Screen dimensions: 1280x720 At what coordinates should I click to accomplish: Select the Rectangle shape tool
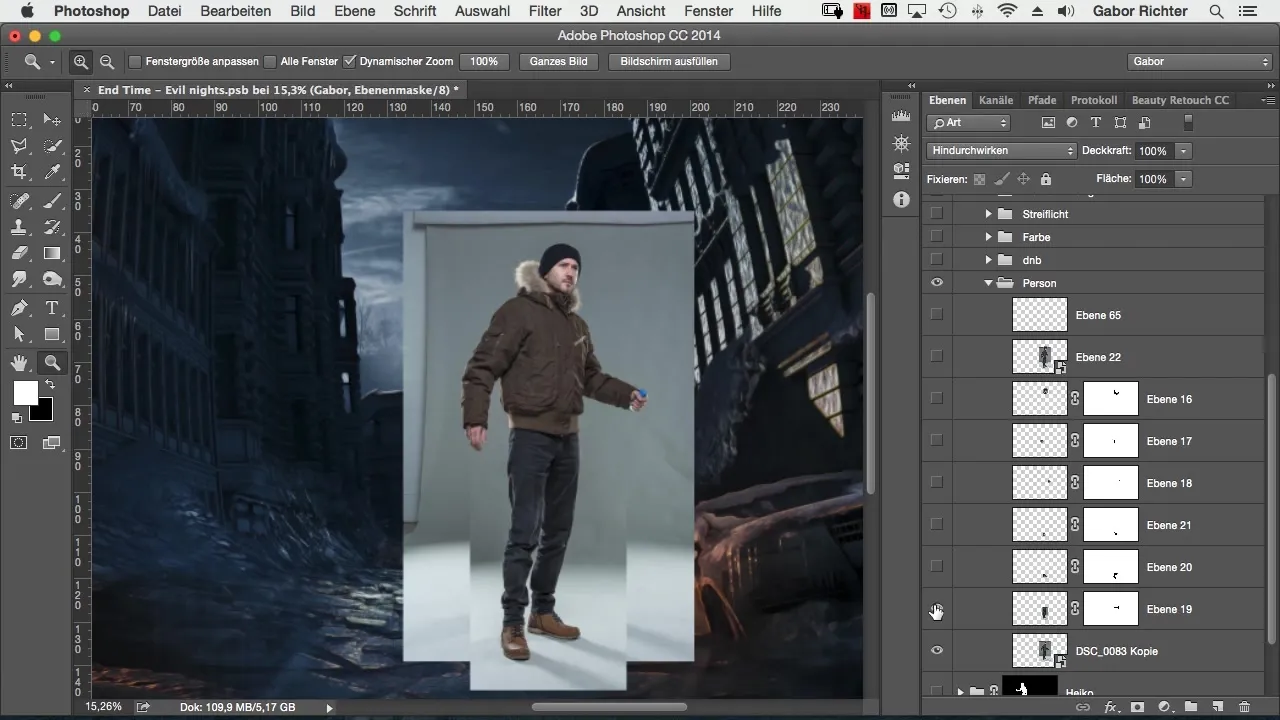(x=53, y=335)
